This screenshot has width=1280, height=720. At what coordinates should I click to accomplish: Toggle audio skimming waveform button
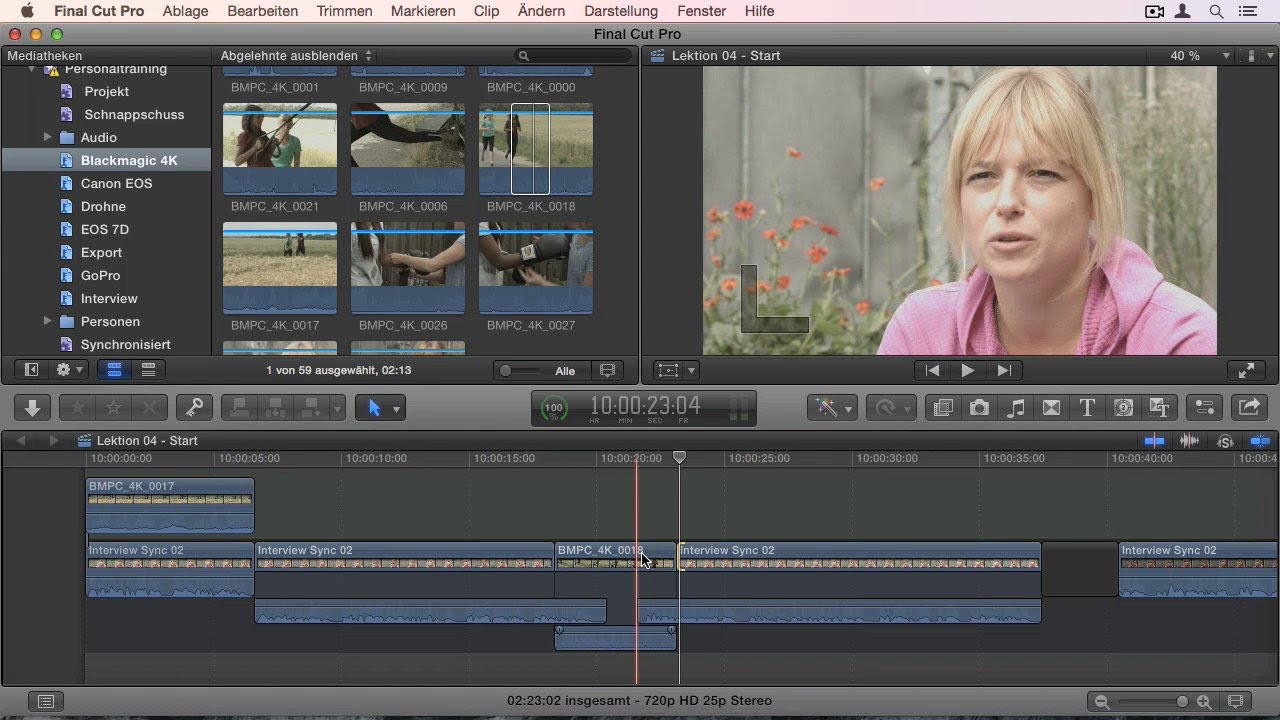(x=1190, y=441)
